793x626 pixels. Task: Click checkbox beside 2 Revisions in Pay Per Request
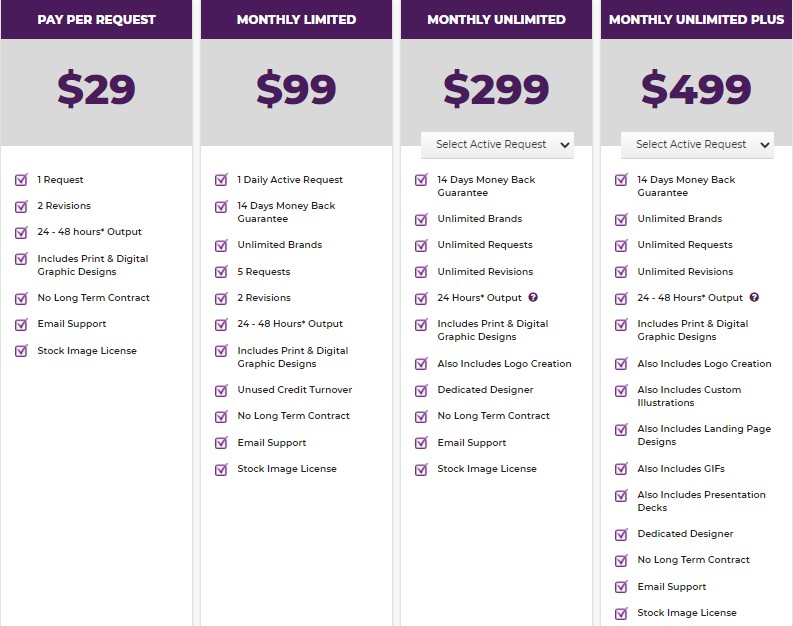pos(21,206)
